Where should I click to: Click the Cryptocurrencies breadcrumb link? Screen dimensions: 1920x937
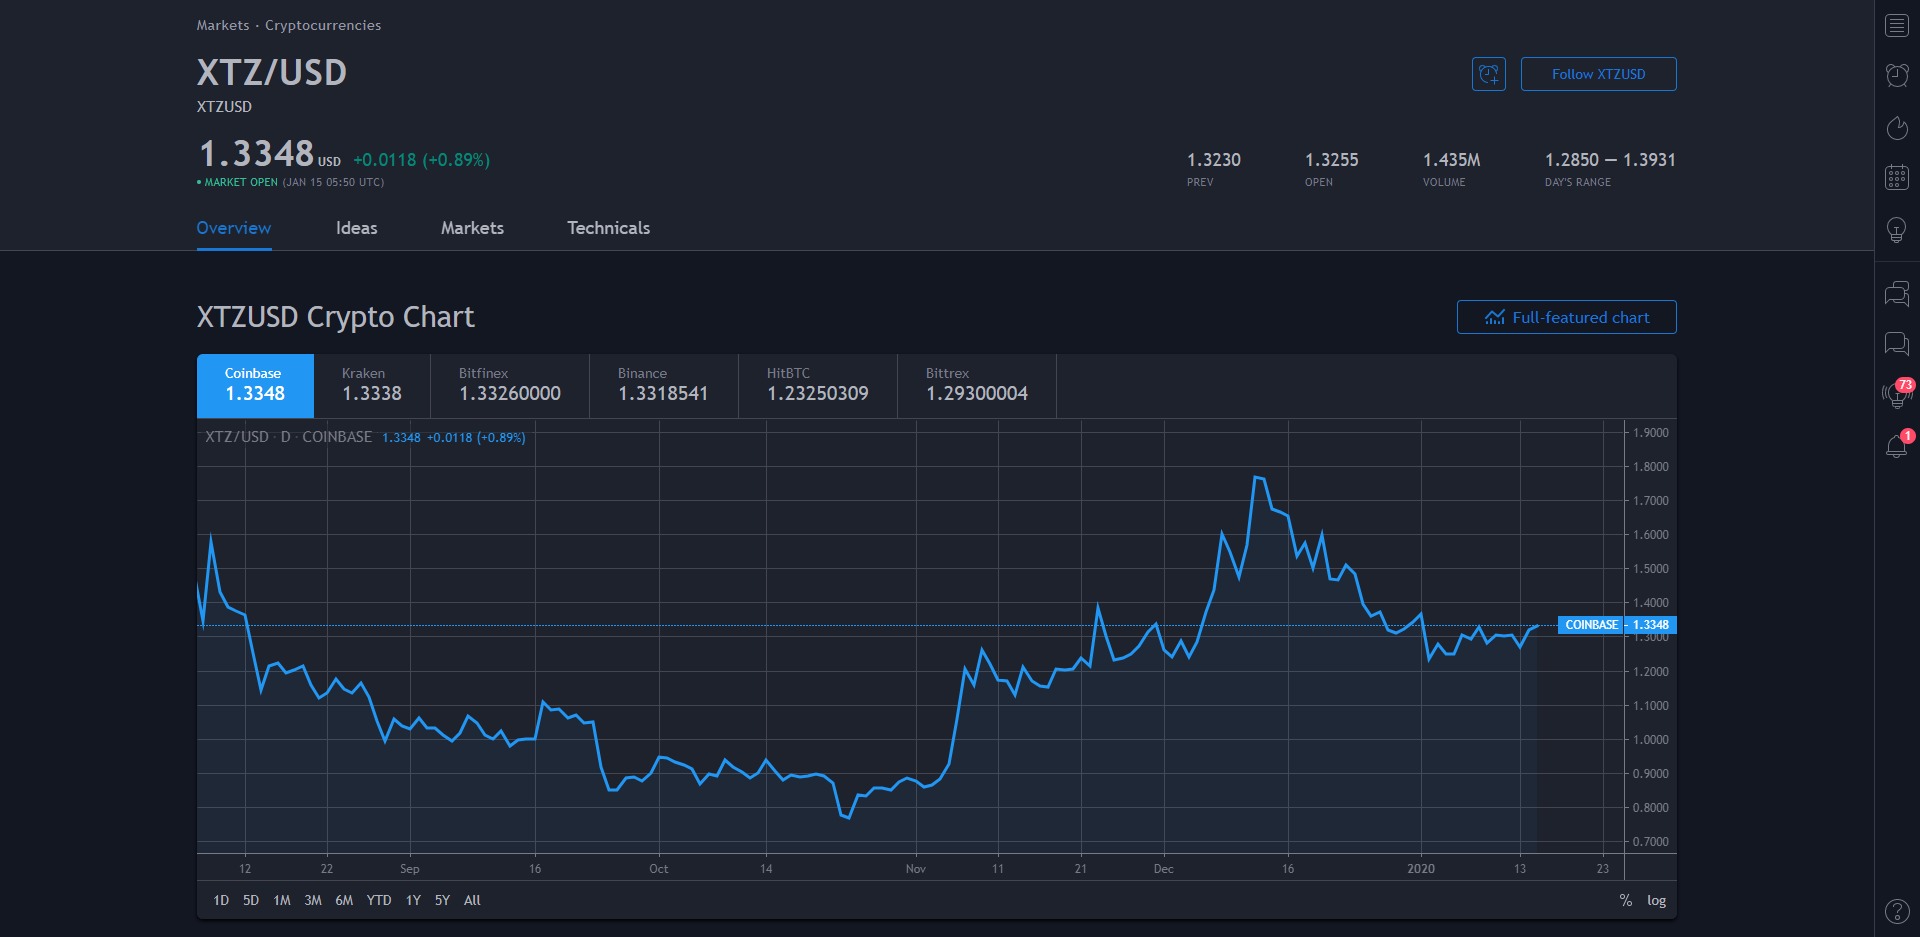click(x=323, y=25)
